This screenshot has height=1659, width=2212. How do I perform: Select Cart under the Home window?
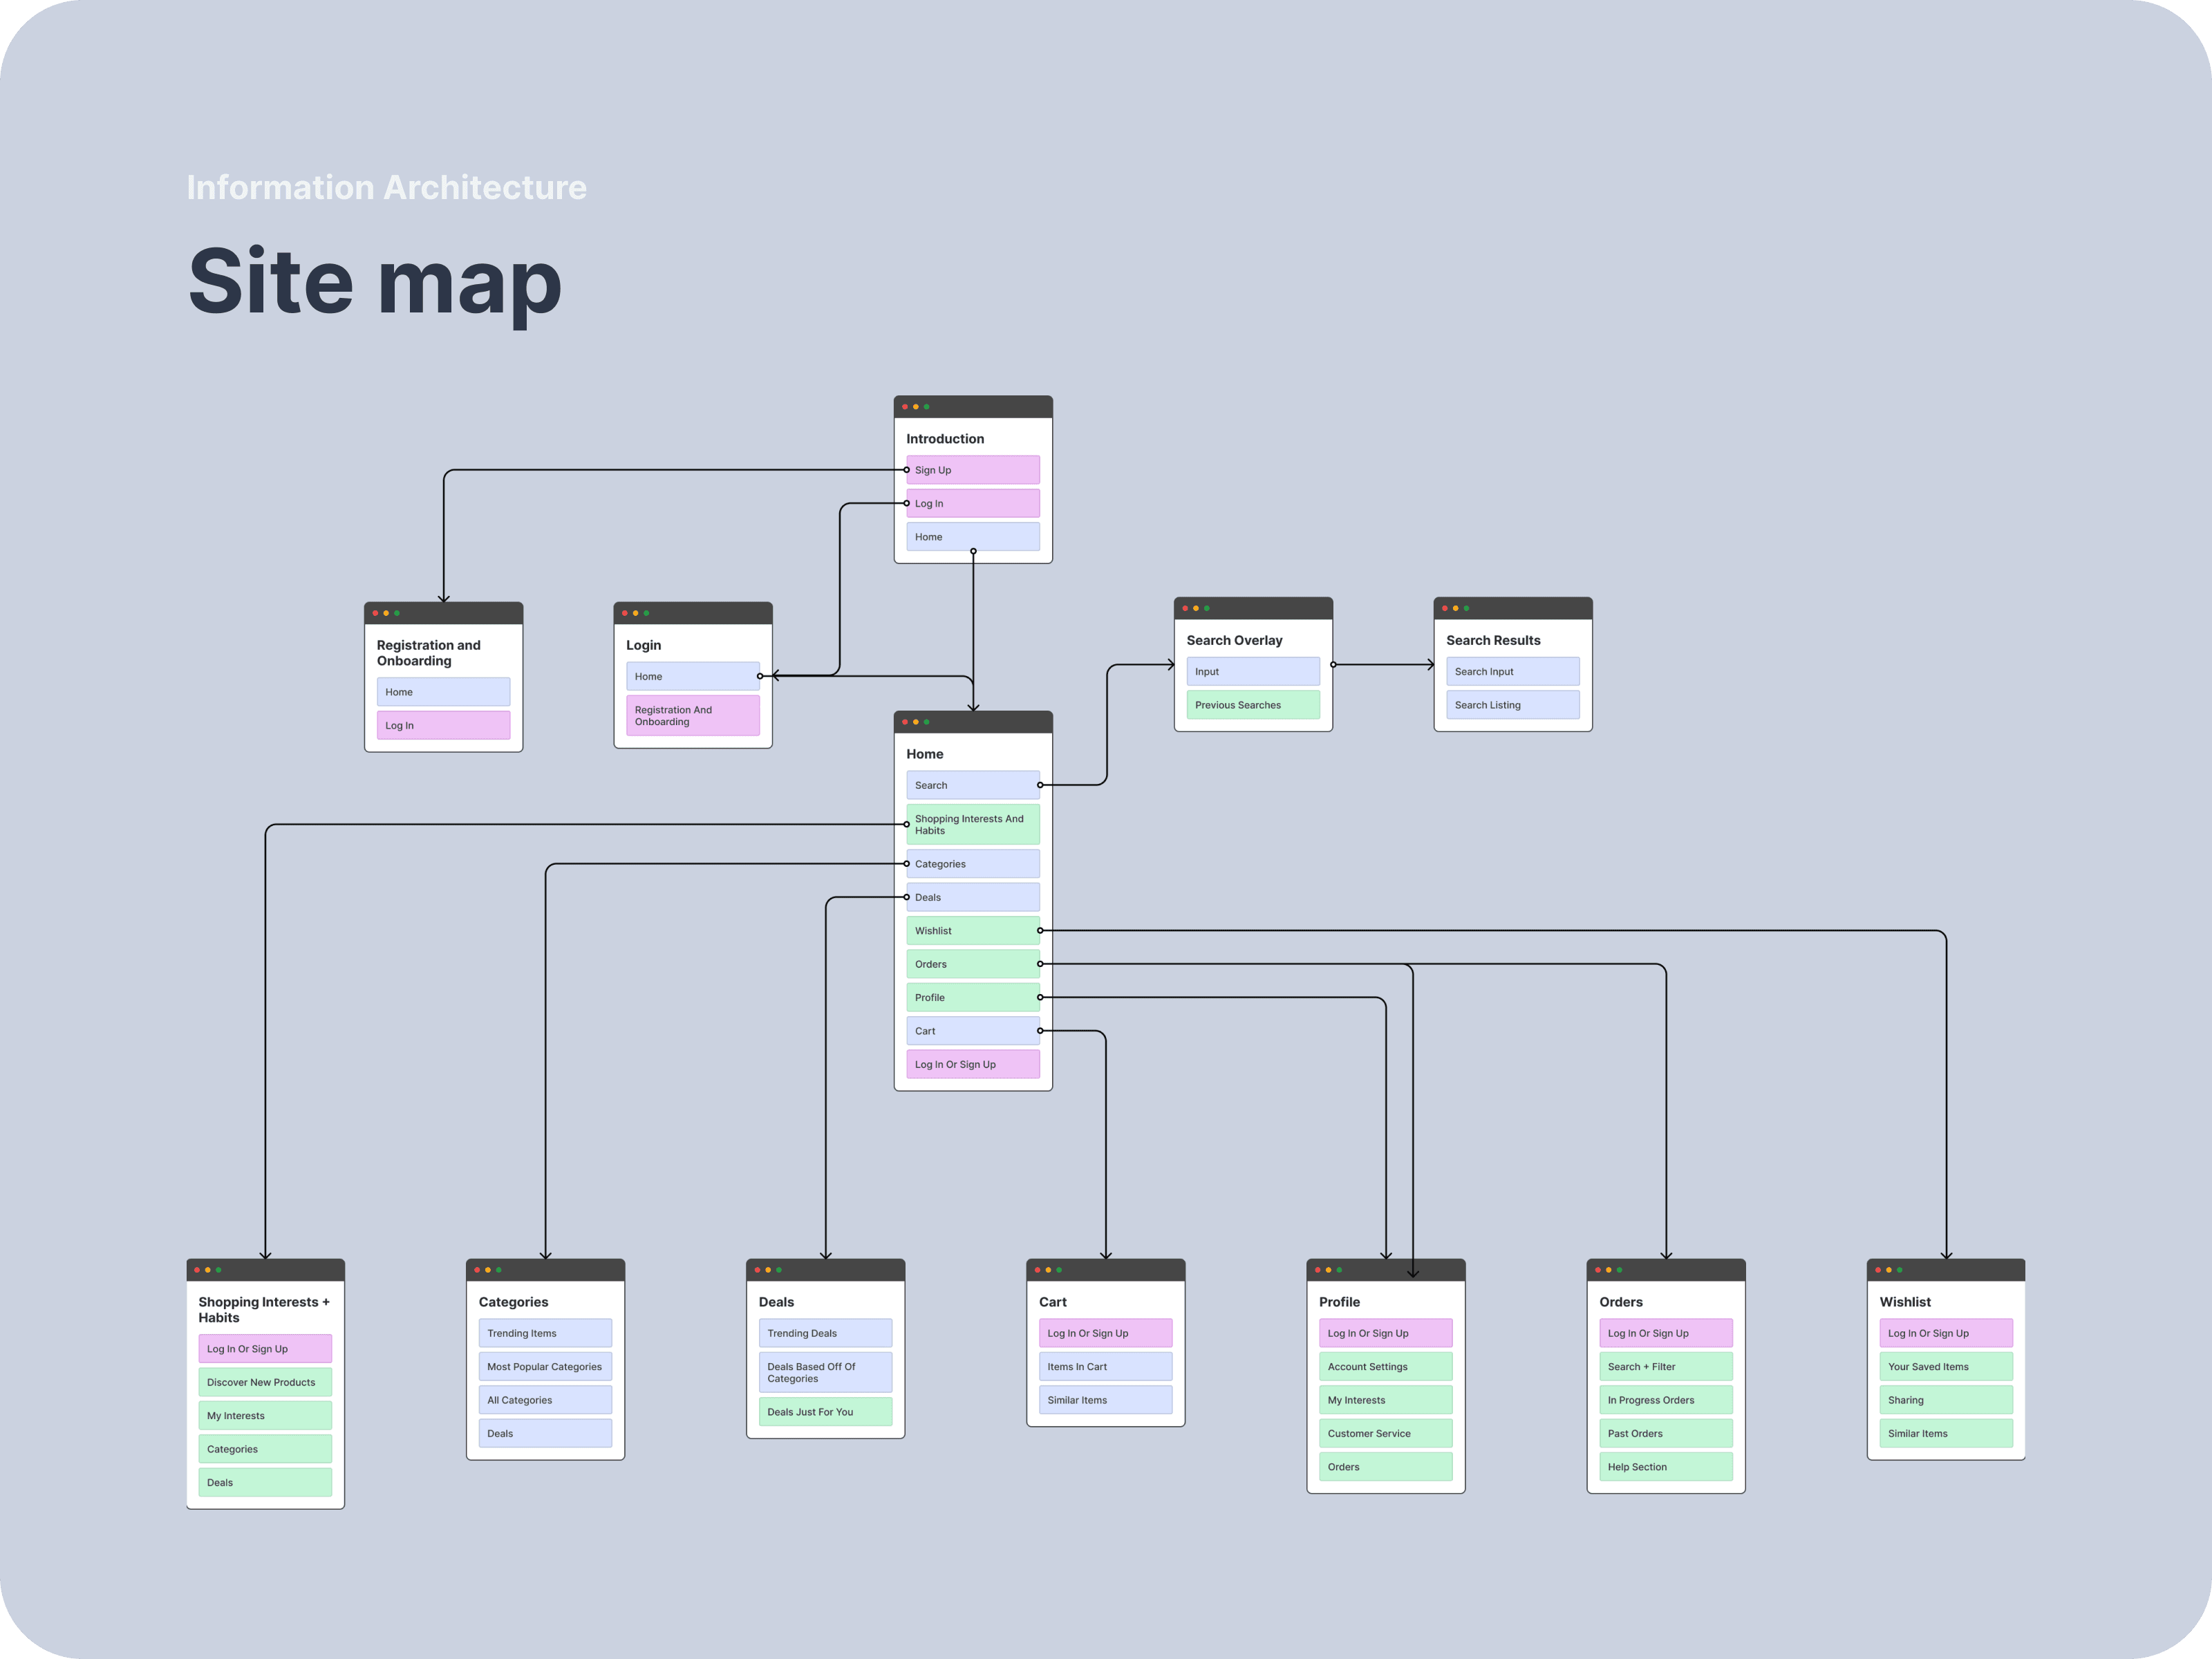(972, 1030)
